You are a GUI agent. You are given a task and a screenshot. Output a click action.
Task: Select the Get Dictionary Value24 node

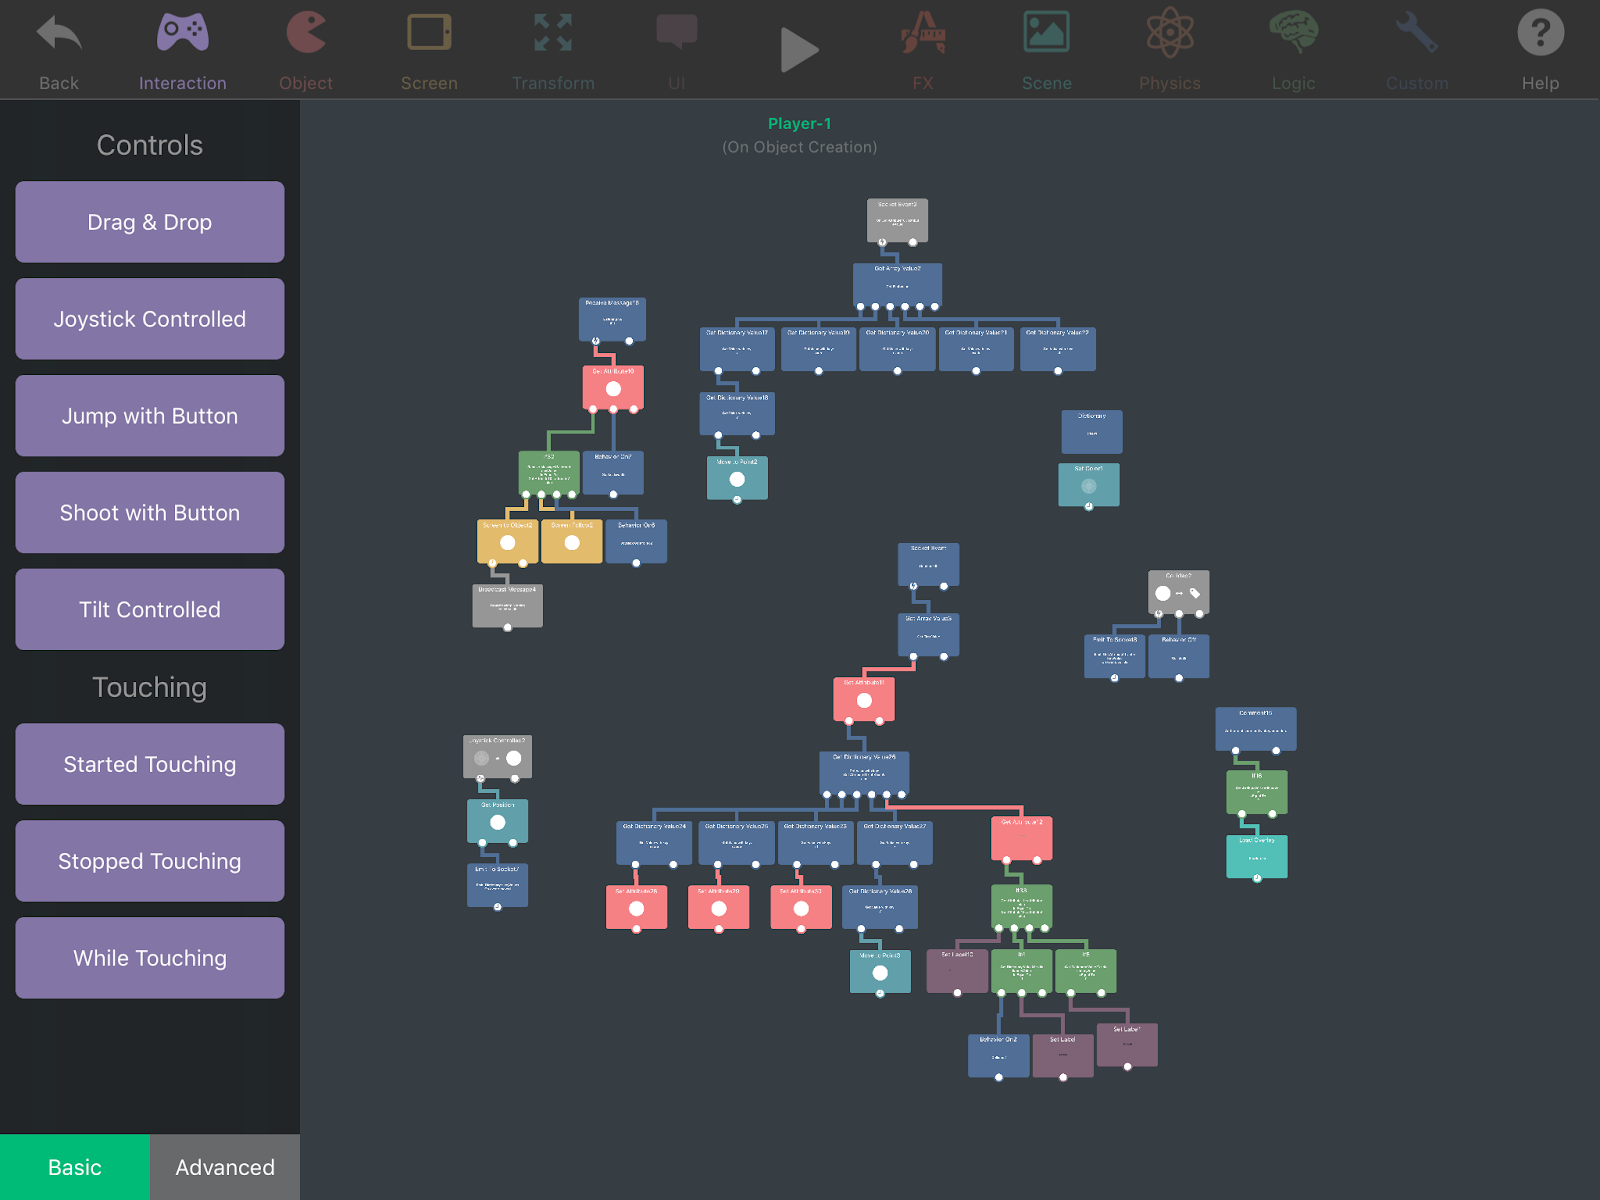coord(654,844)
